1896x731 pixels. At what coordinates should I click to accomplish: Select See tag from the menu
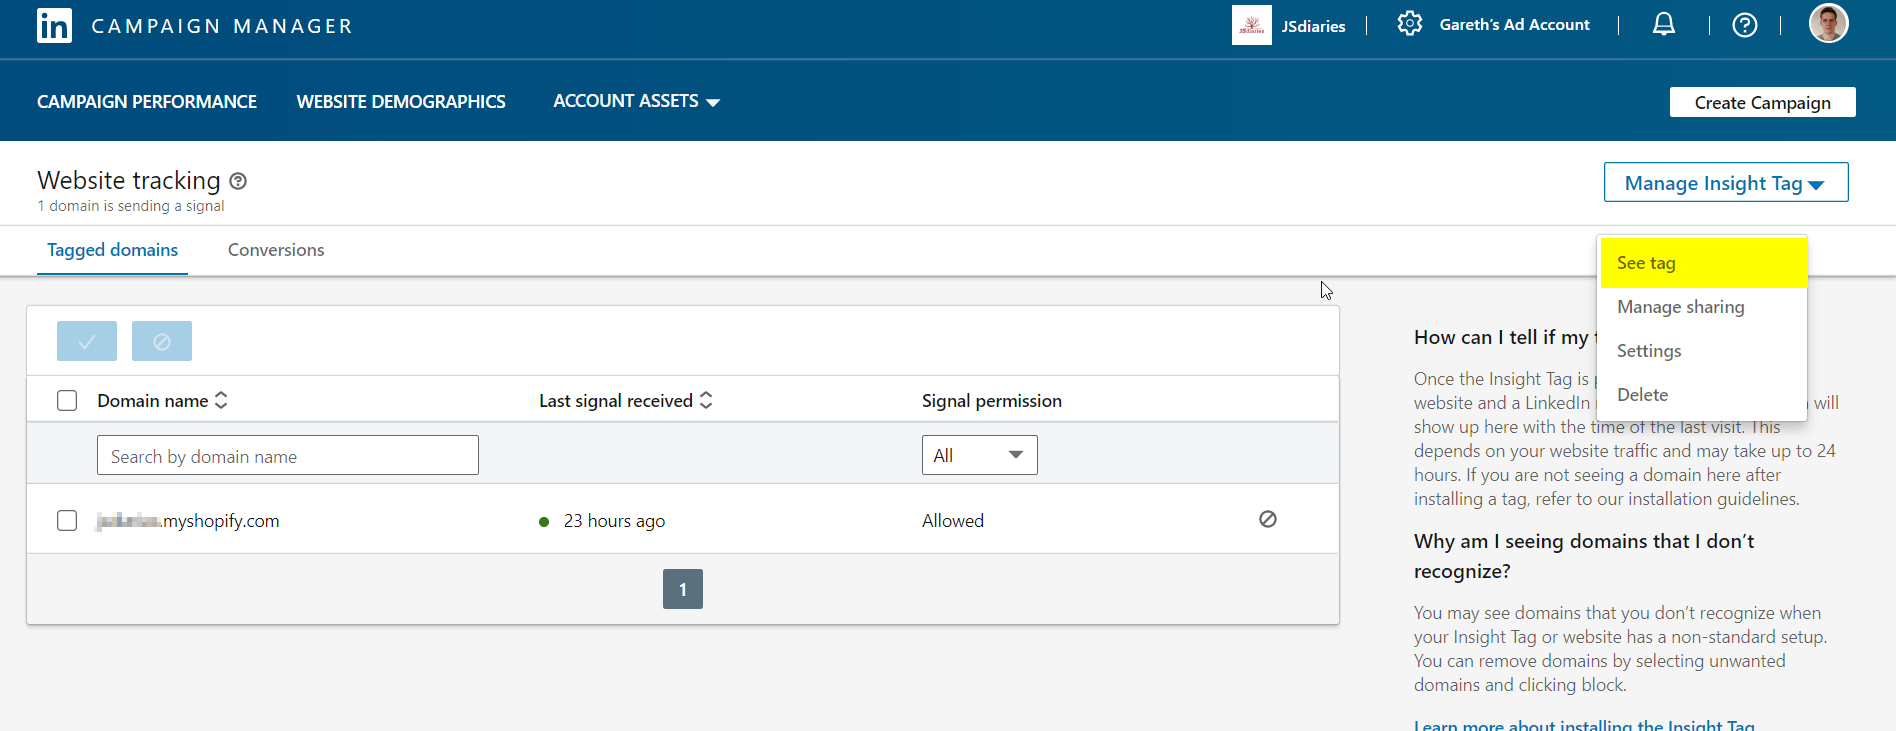pyautogui.click(x=1702, y=263)
